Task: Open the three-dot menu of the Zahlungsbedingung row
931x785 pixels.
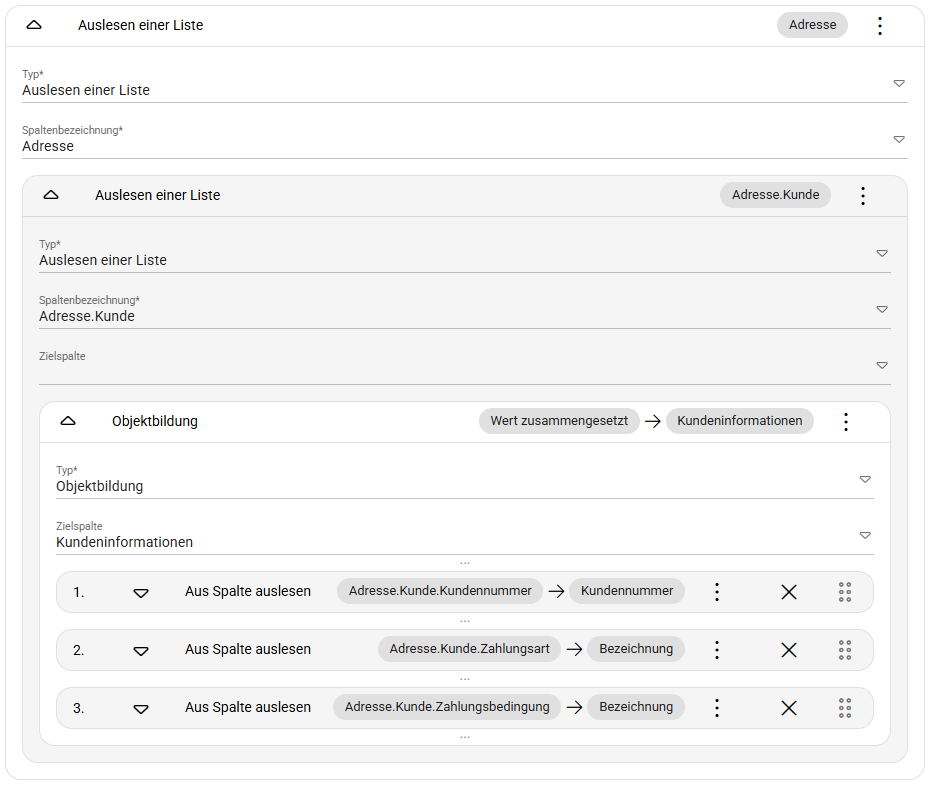Action: pos(717,707)
